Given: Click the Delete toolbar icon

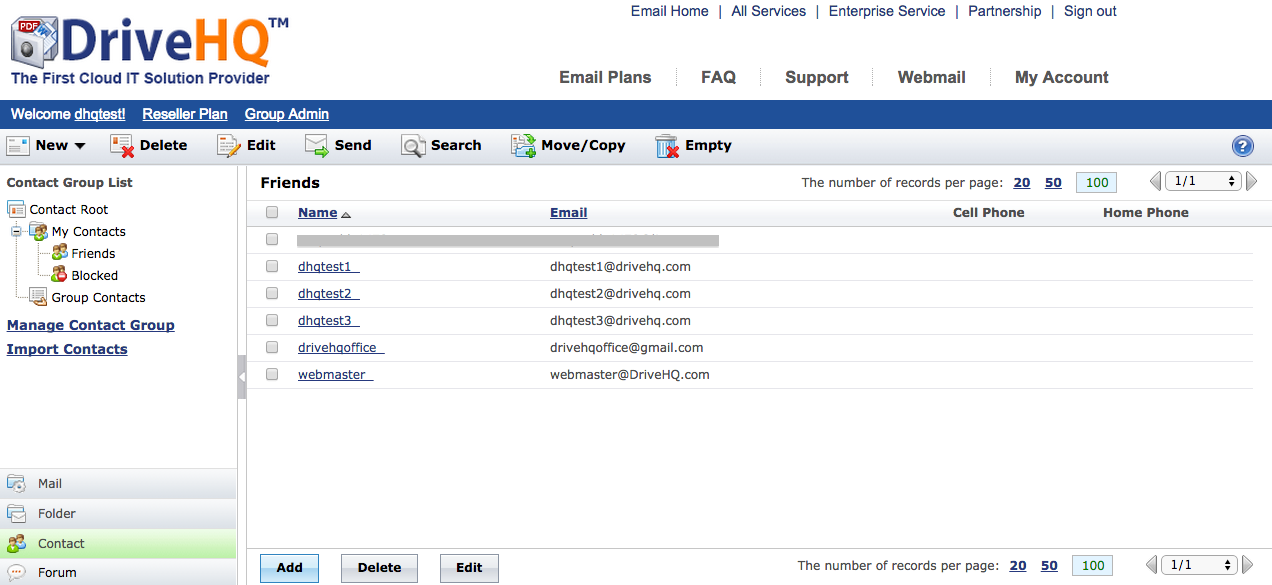Looking at the screenshot, I should pos(123,146).
